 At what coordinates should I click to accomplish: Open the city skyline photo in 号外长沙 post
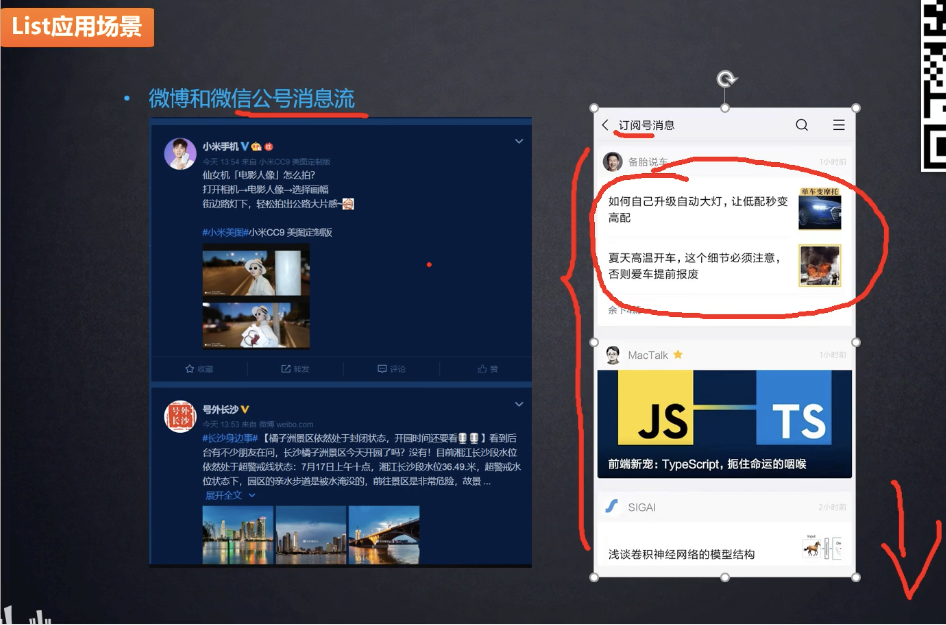click(238, 535)
